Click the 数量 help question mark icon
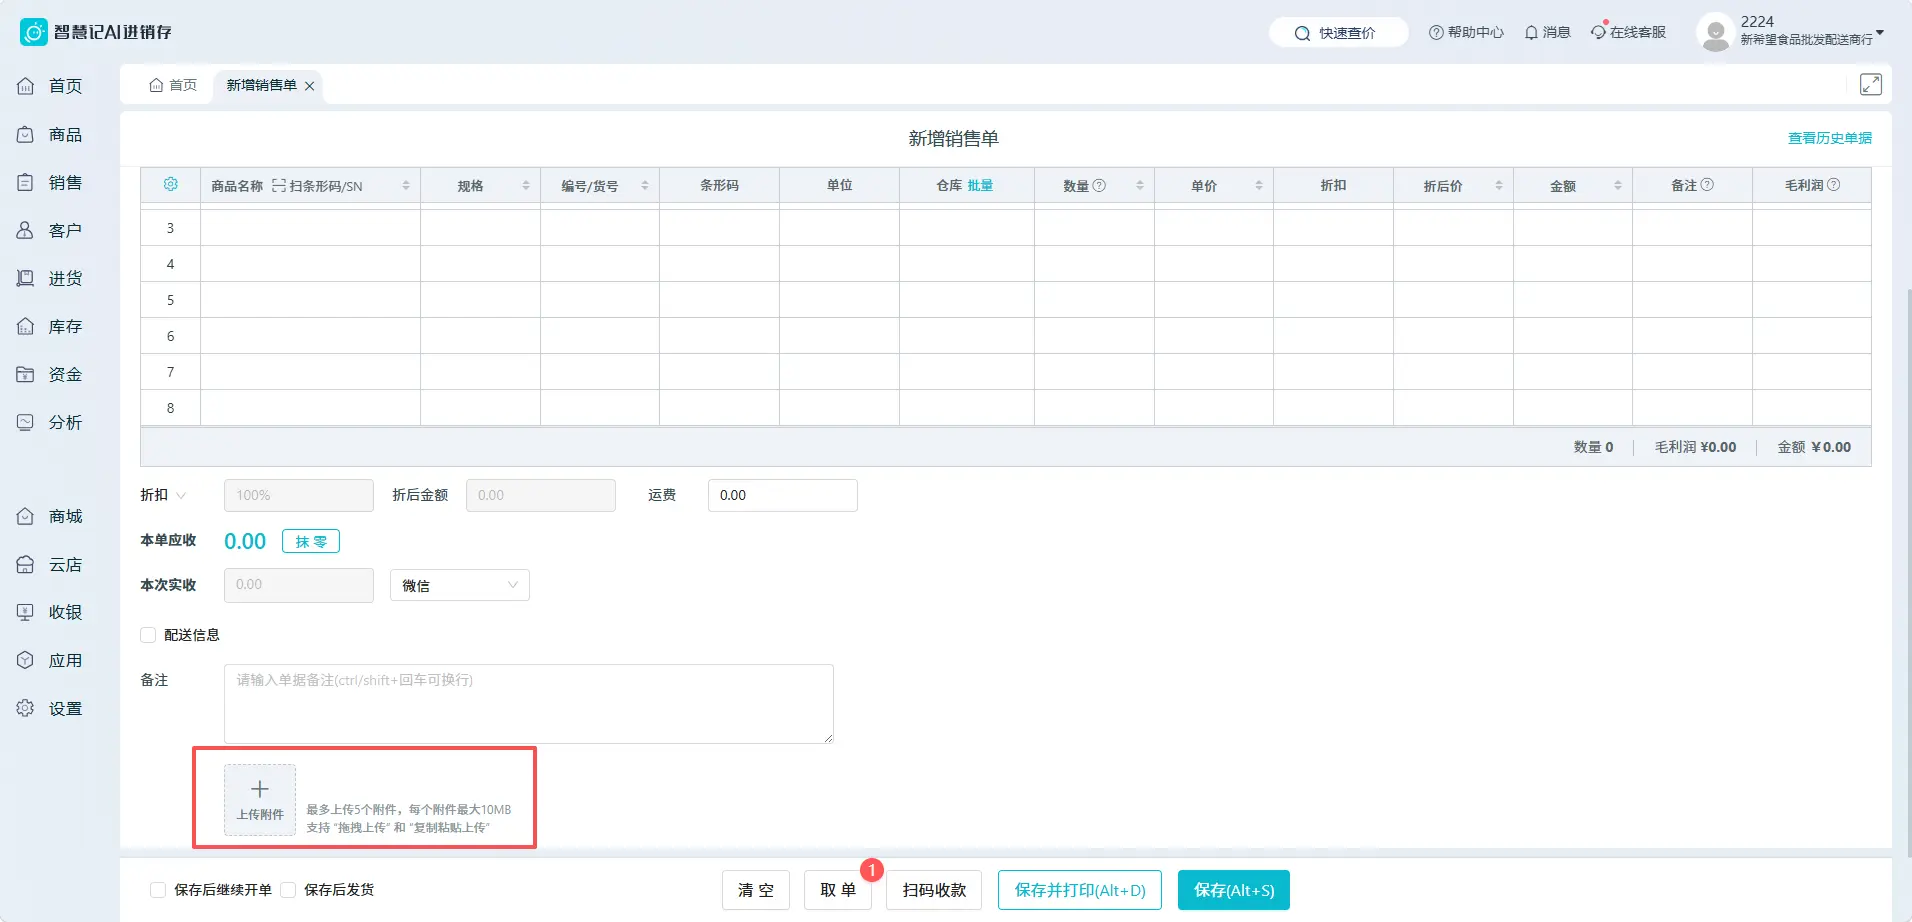This screenshot has height=922, width=1912. pyautogui.click(x=1100, y=185)
